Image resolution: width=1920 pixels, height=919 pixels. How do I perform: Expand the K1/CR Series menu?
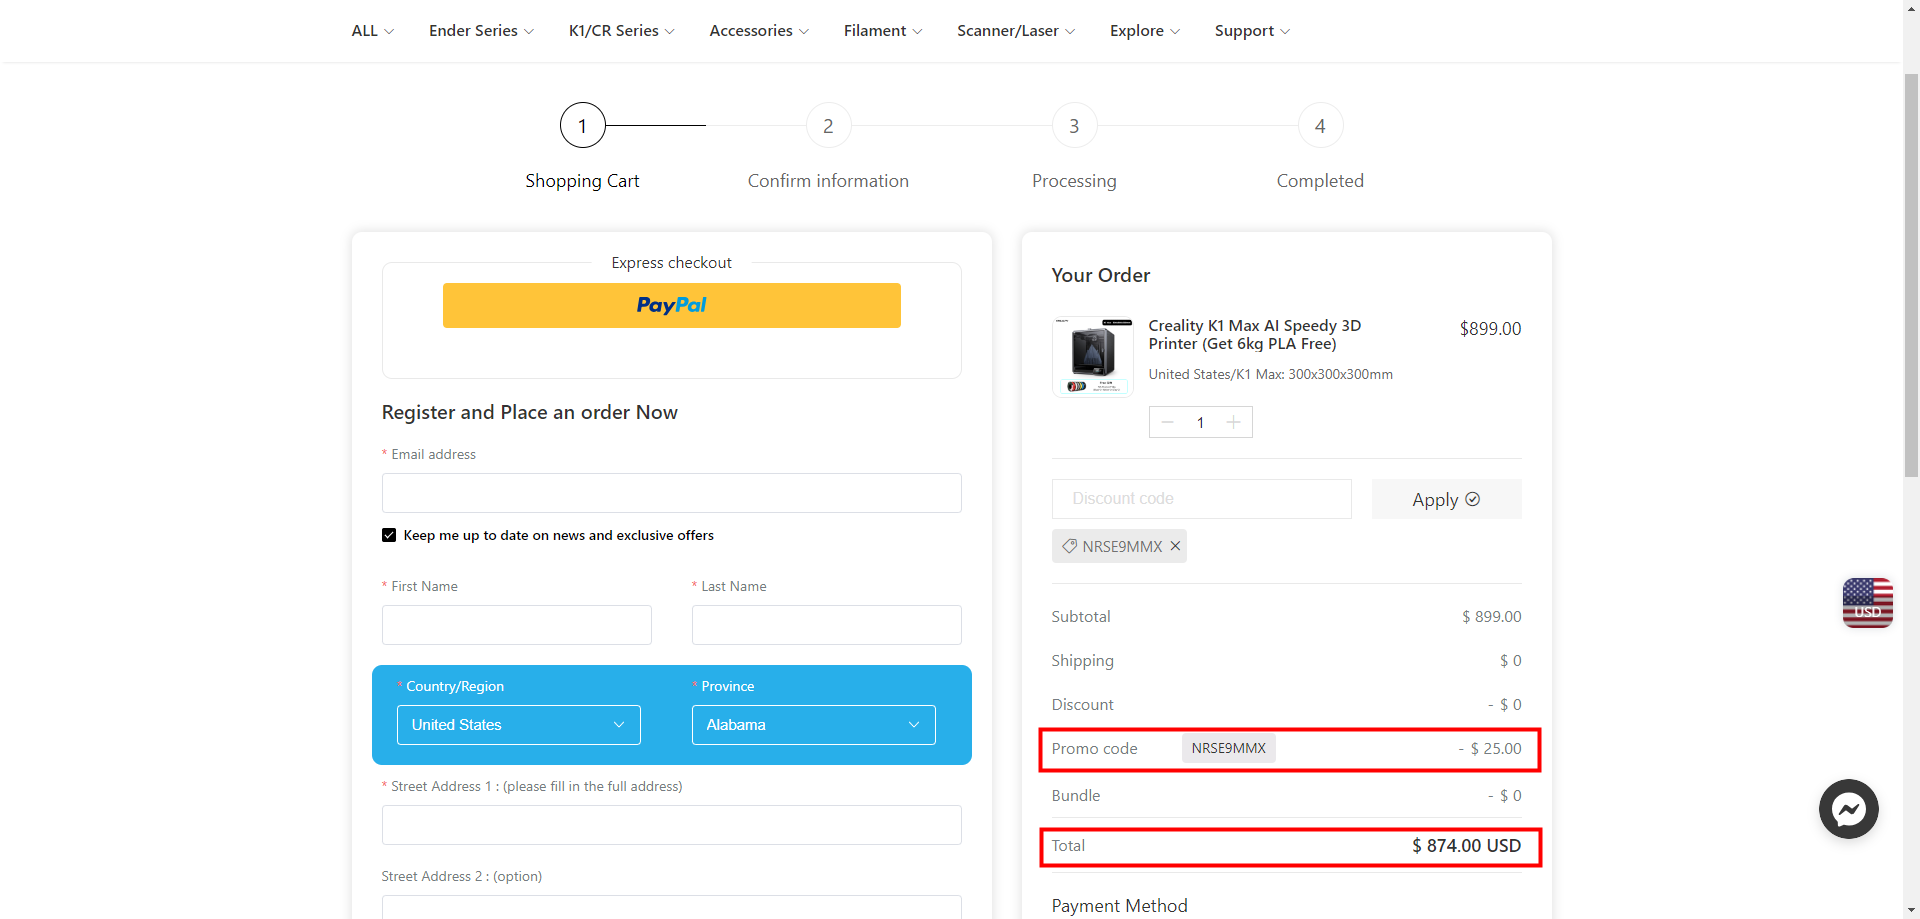tap(621, 31)
